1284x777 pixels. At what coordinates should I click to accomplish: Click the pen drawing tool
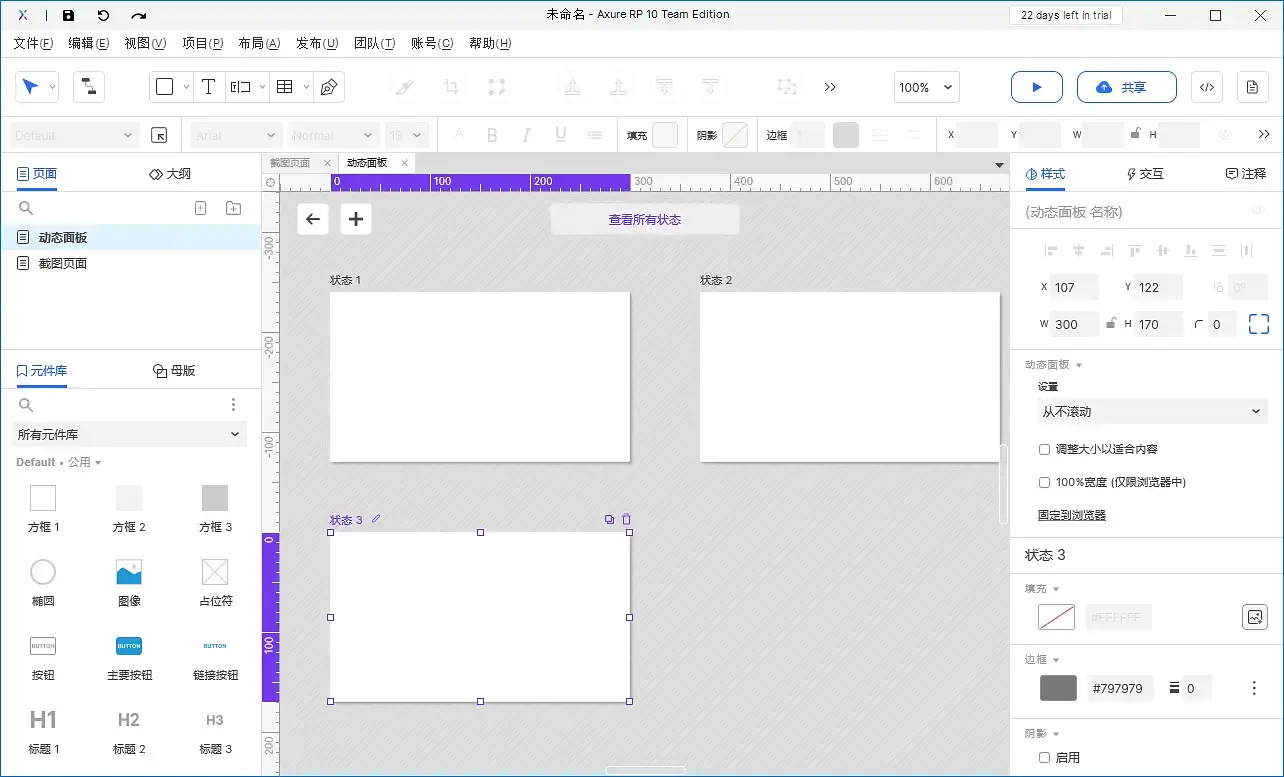coord(328,87)
